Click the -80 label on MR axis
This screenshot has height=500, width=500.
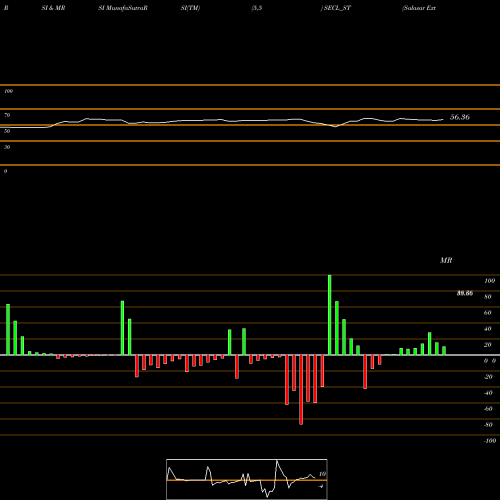[488, 425]
